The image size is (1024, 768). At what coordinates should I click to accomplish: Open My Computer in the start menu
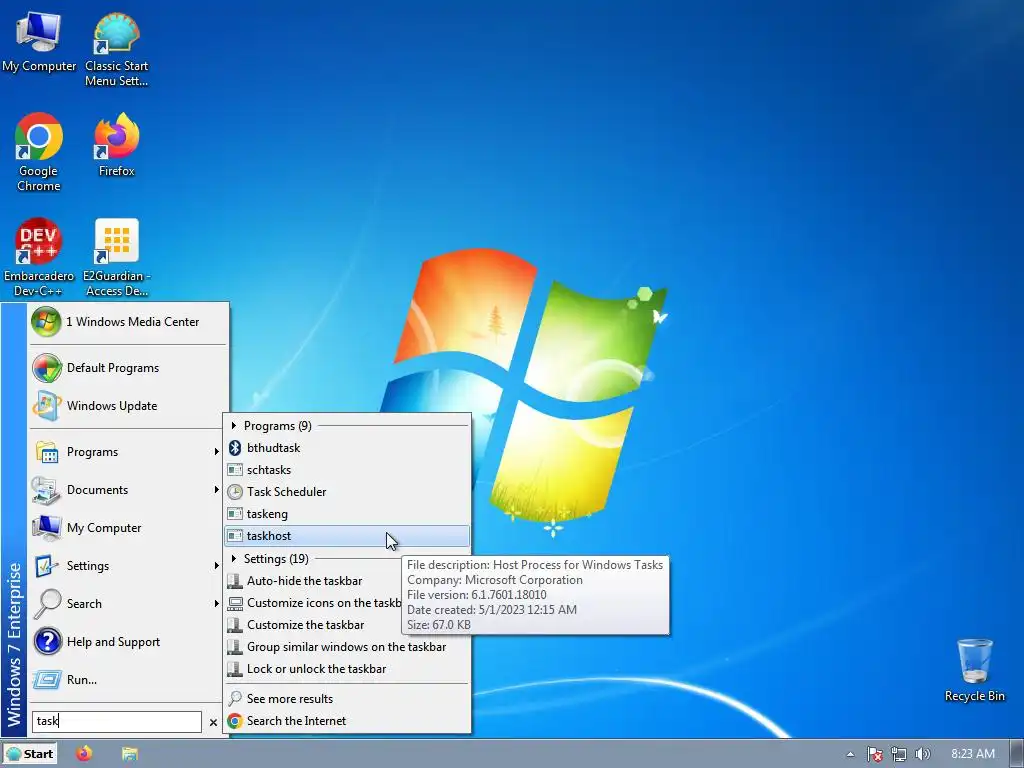coord(125,528)
